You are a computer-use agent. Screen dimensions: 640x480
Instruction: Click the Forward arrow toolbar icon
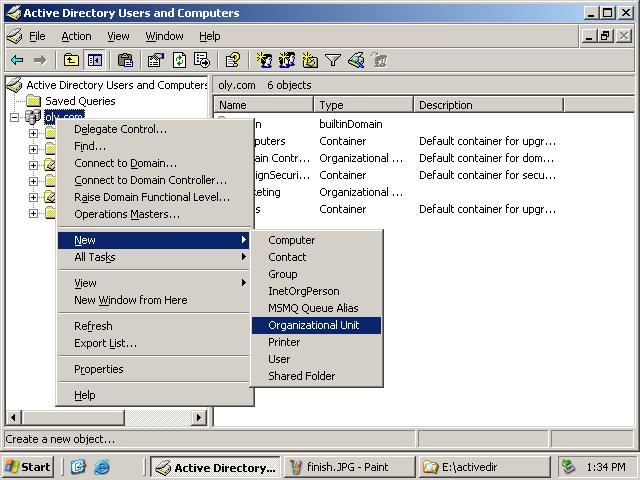[40, 60]
